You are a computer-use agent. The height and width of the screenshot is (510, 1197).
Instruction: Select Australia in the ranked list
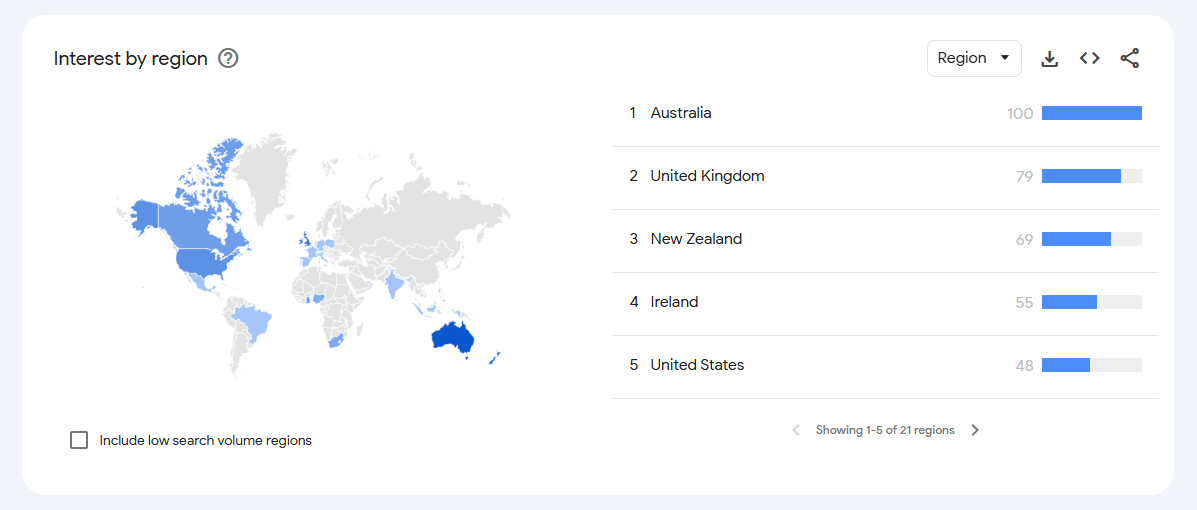[x=681, y=113]
